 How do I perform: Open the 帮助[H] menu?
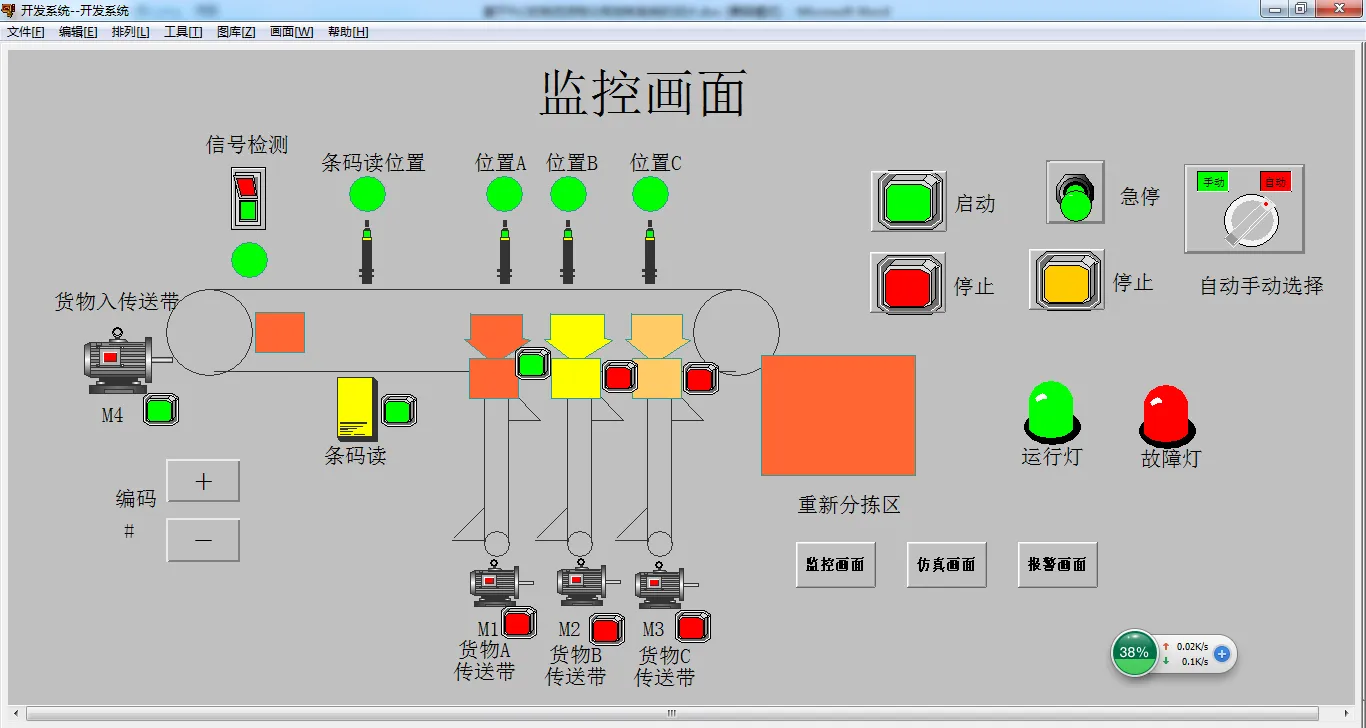348,32
